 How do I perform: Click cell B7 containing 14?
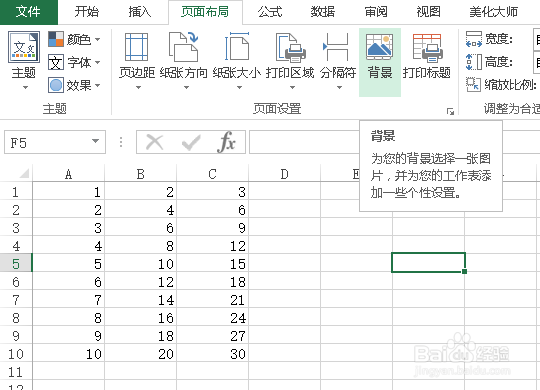tap(141, 299)
